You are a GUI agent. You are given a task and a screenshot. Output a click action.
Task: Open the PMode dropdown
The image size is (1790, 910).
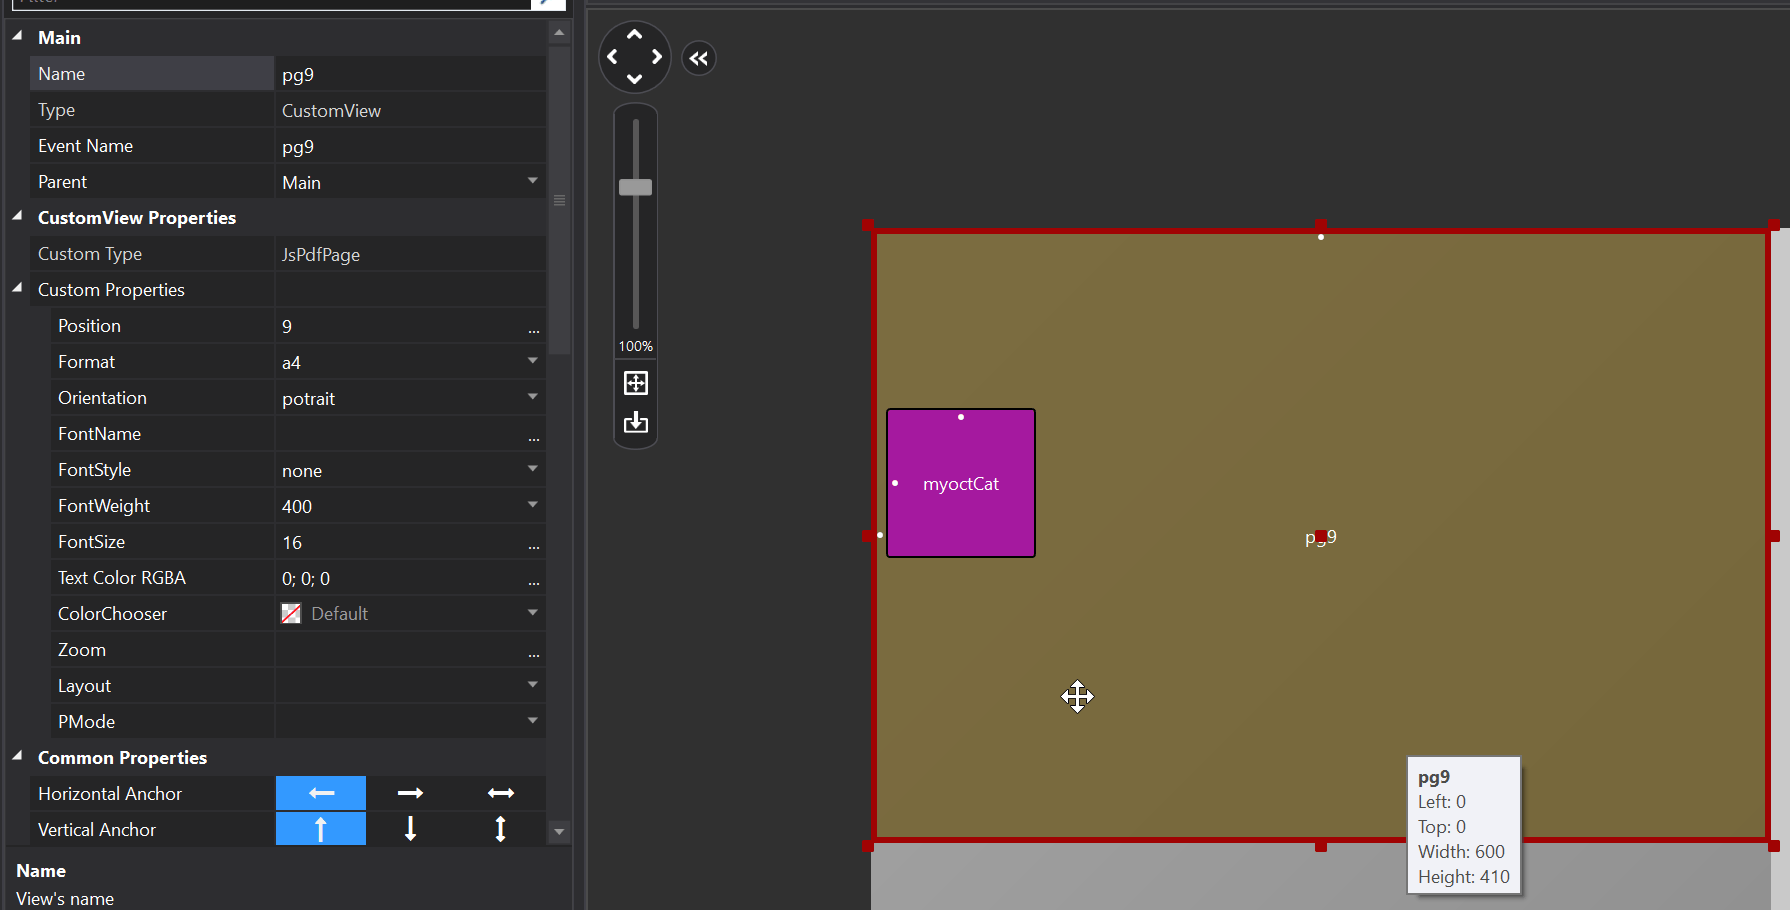click(x=533, y=721)
